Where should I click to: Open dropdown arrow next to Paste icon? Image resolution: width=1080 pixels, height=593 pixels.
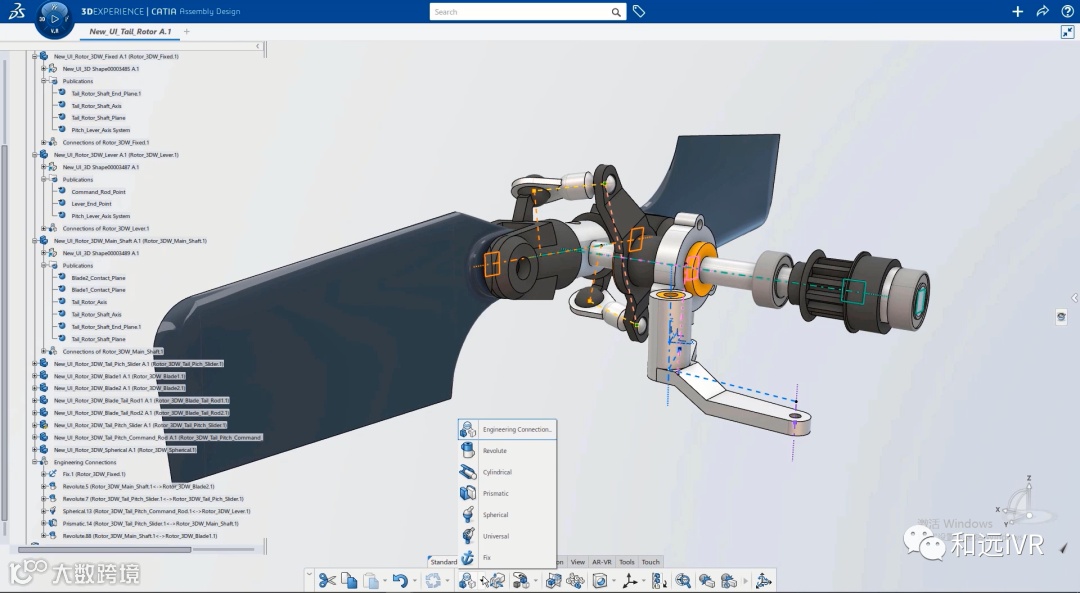pos(385,581)
